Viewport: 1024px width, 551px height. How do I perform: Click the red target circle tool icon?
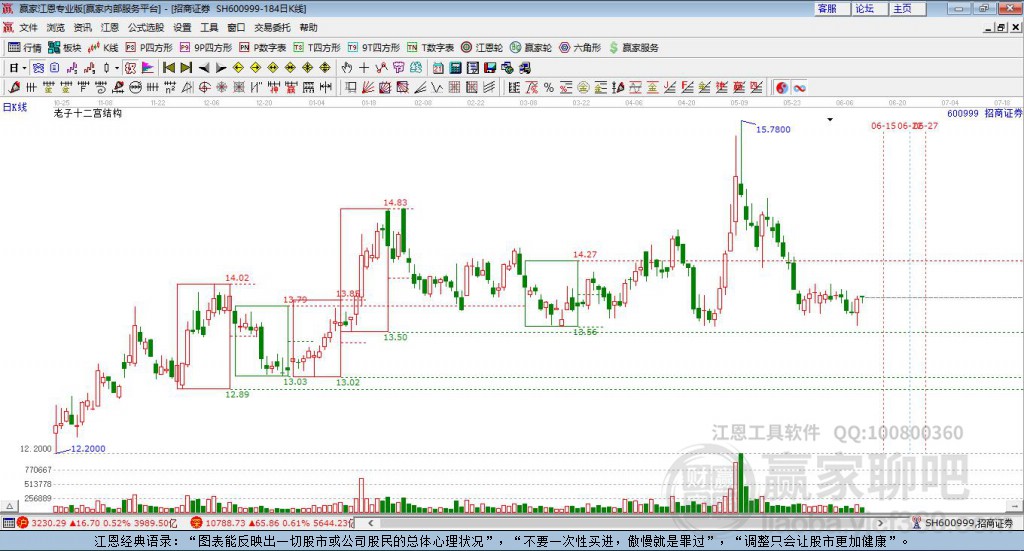tap(204, 87)
